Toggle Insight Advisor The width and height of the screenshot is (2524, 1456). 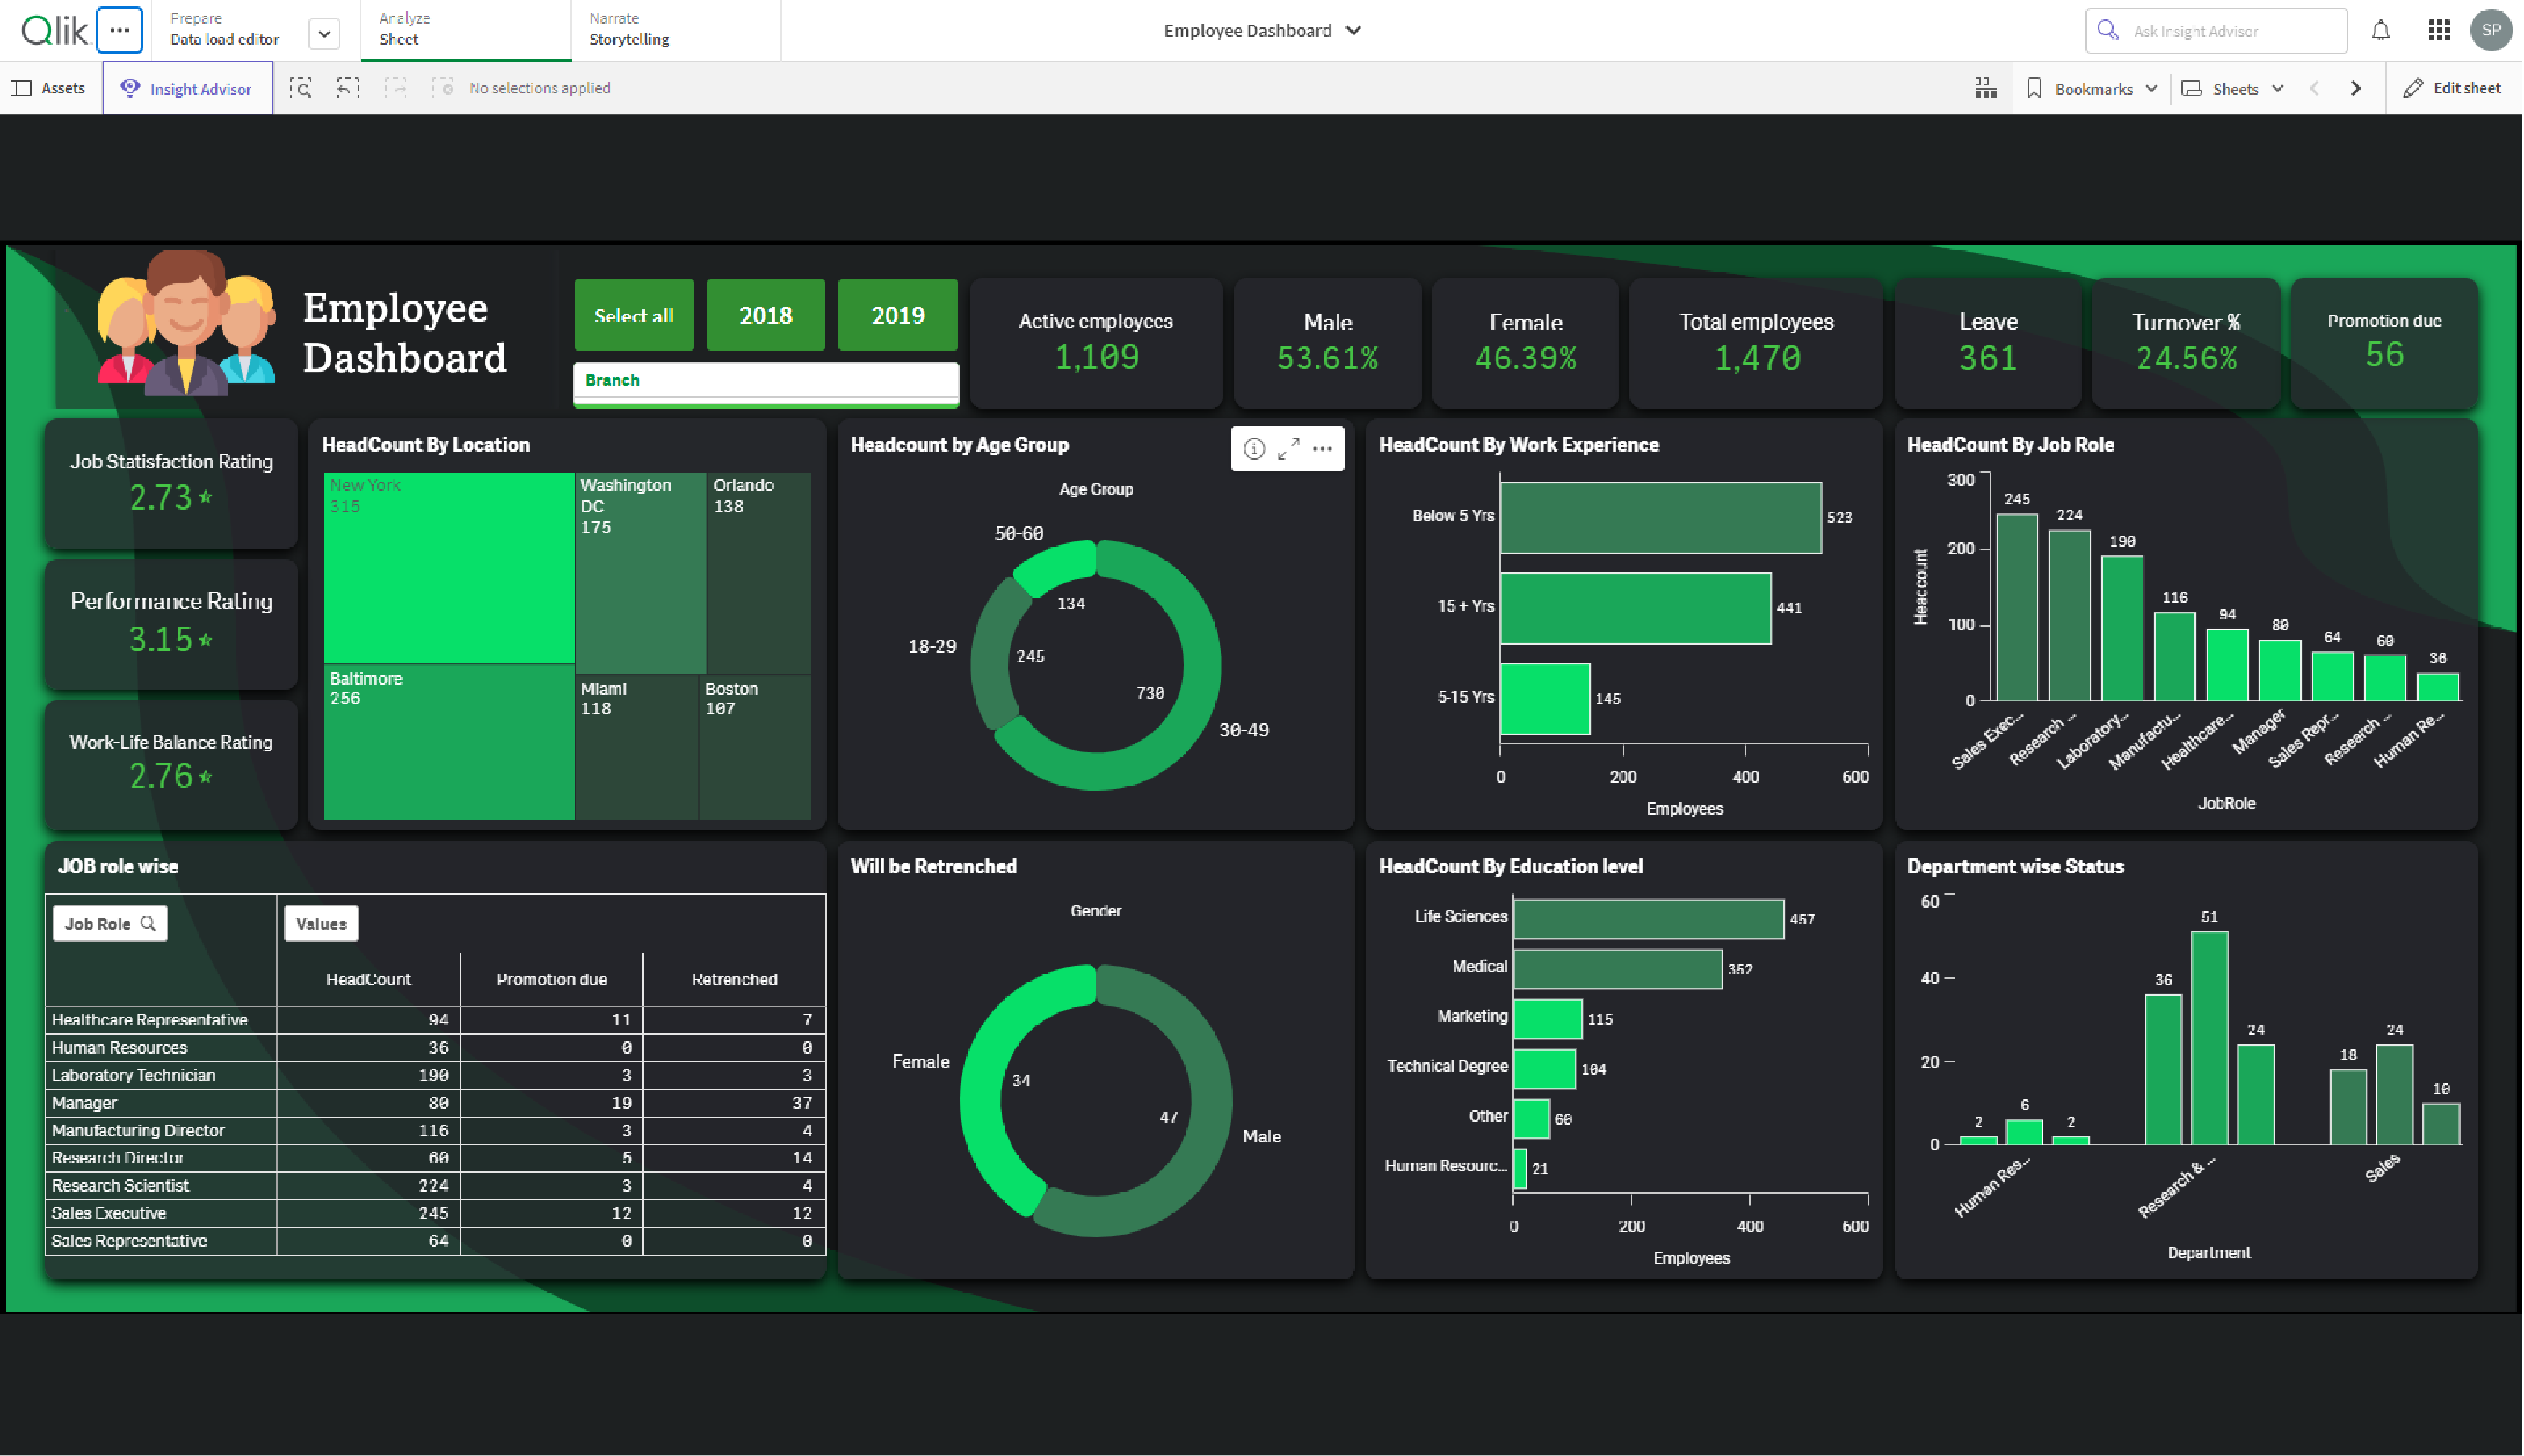[x=187, y=88]
